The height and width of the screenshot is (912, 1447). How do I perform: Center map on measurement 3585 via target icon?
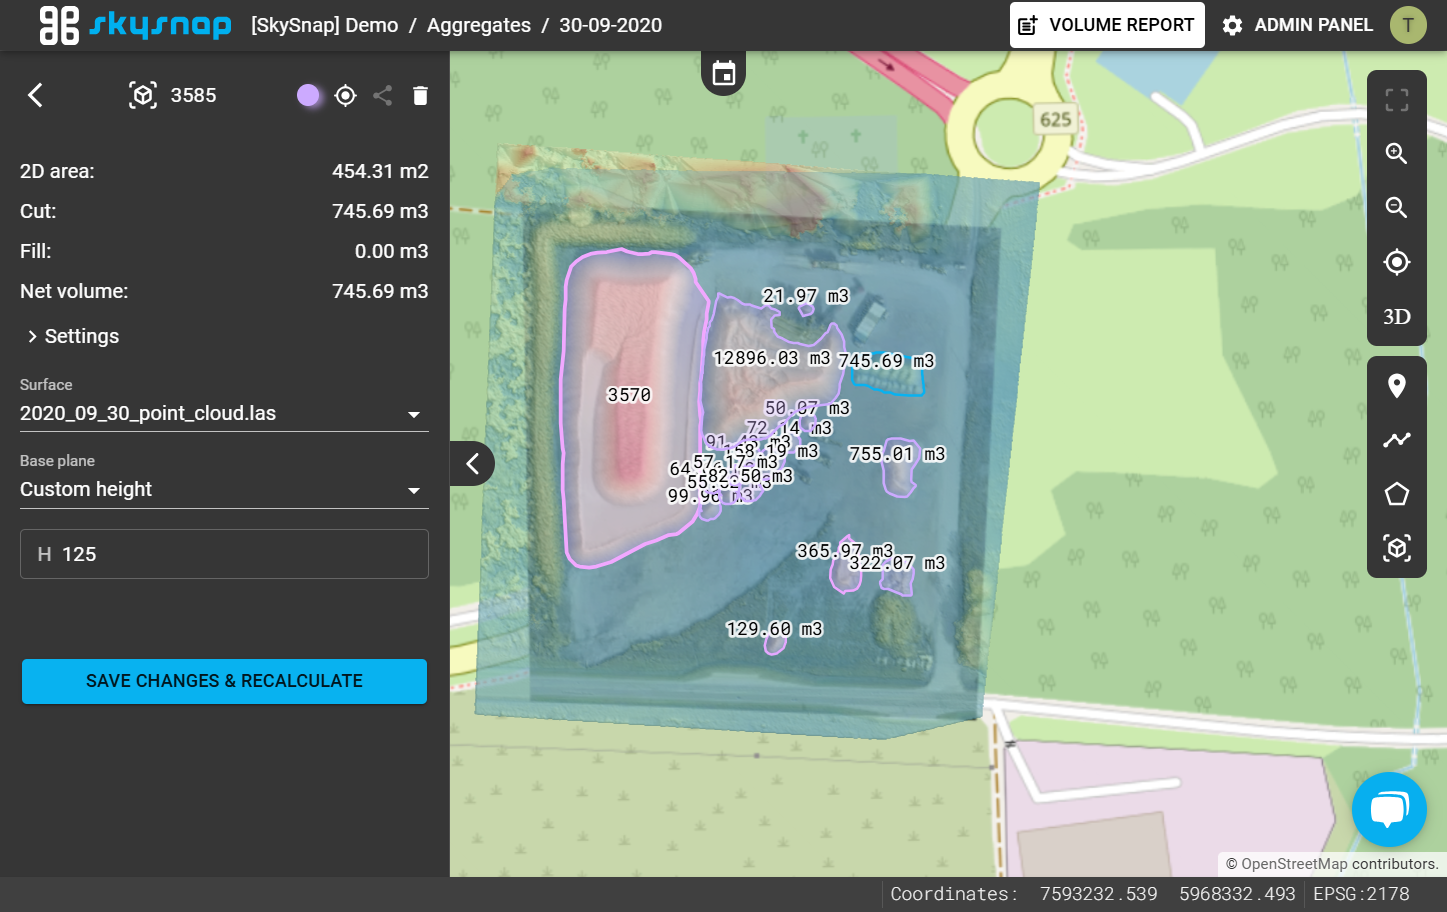click(346, 95)
